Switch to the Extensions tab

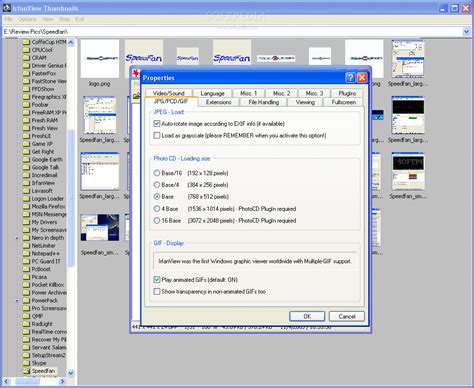pyautogui.click(x=219, y=102)
